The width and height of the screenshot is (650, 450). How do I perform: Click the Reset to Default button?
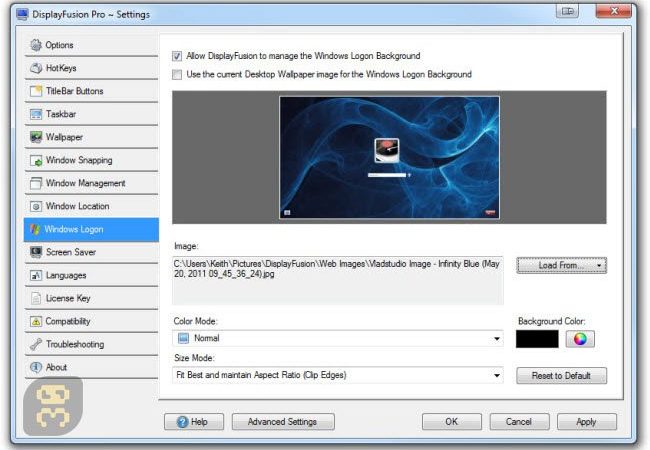(561, 376)
